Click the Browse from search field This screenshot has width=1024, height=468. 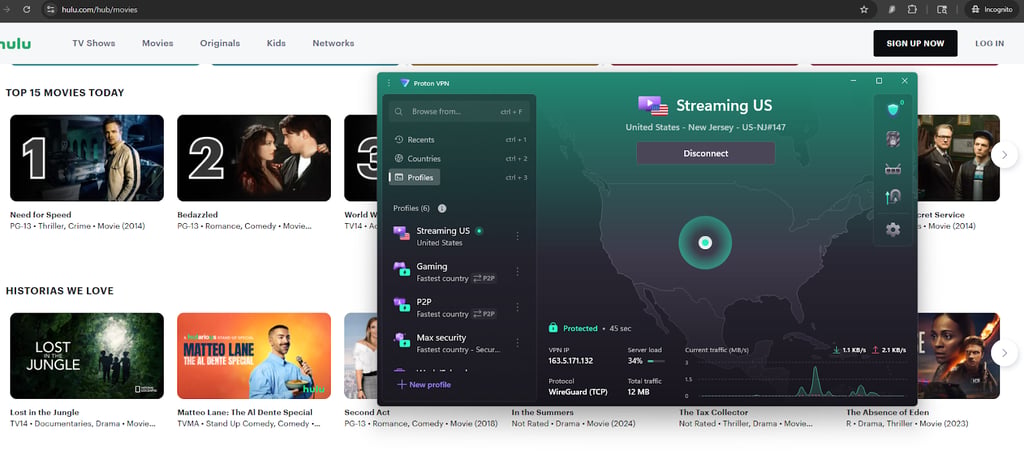pyautogui.click(x=459, y=112)
